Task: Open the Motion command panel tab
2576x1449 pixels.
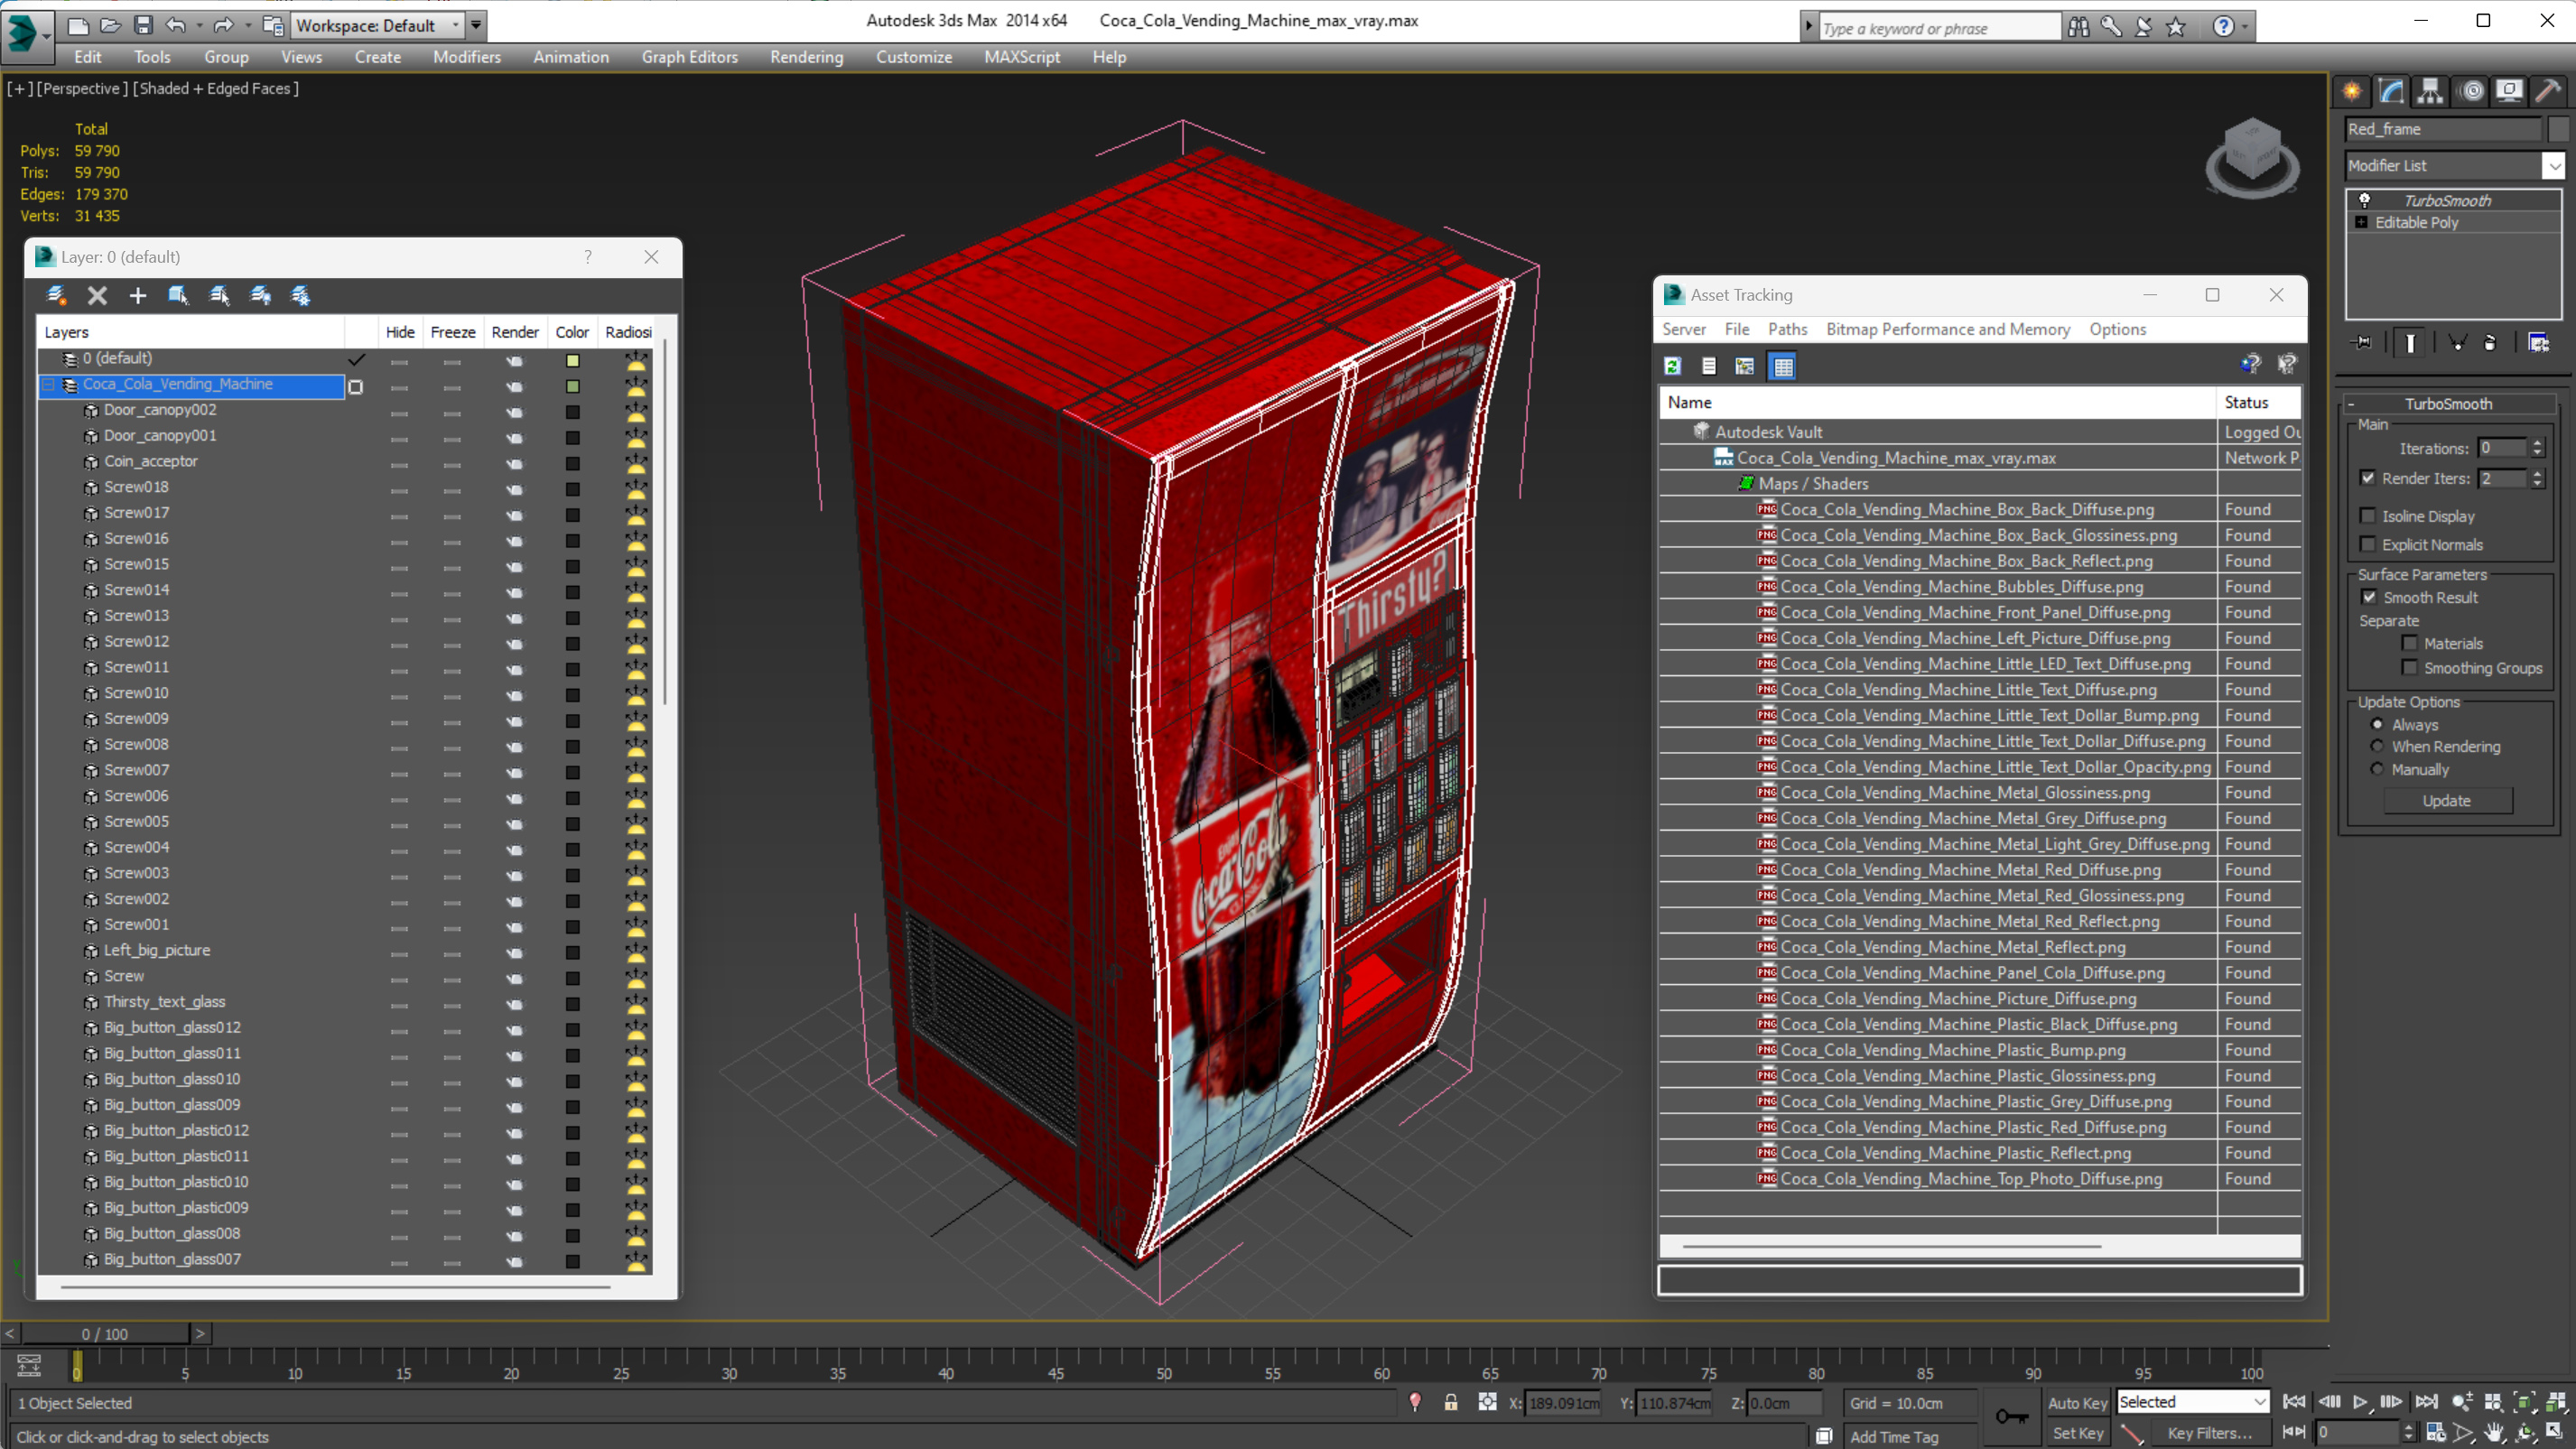Action: click(2472, 91)
